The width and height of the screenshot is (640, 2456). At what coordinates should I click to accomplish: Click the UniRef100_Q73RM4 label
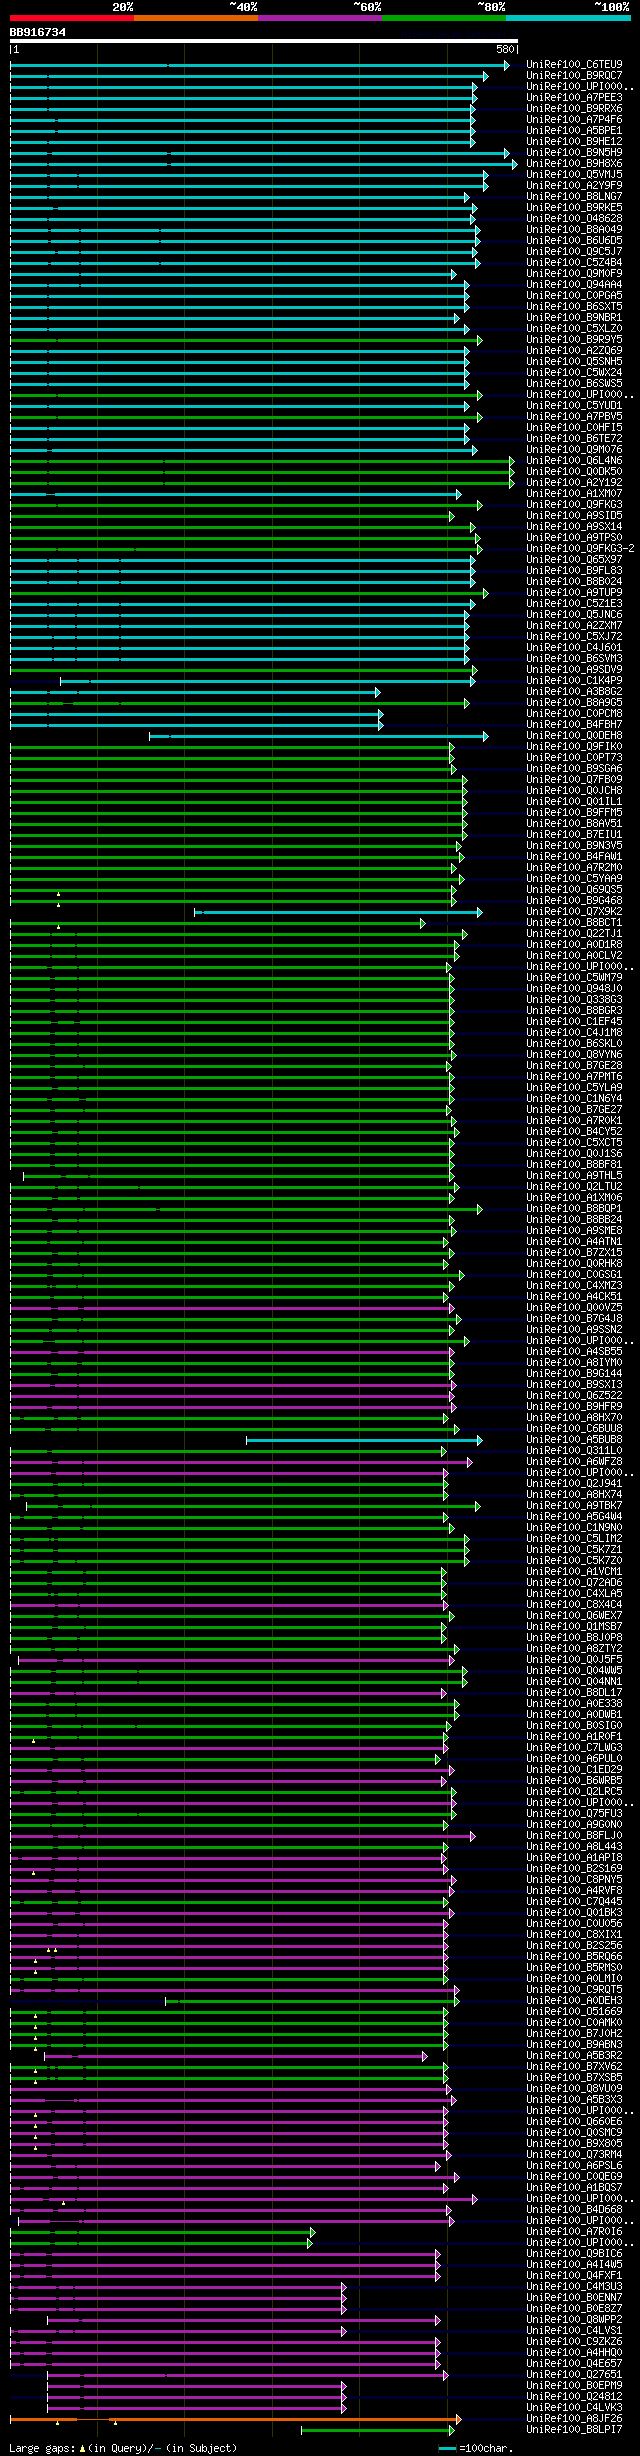click(574, 2154)
